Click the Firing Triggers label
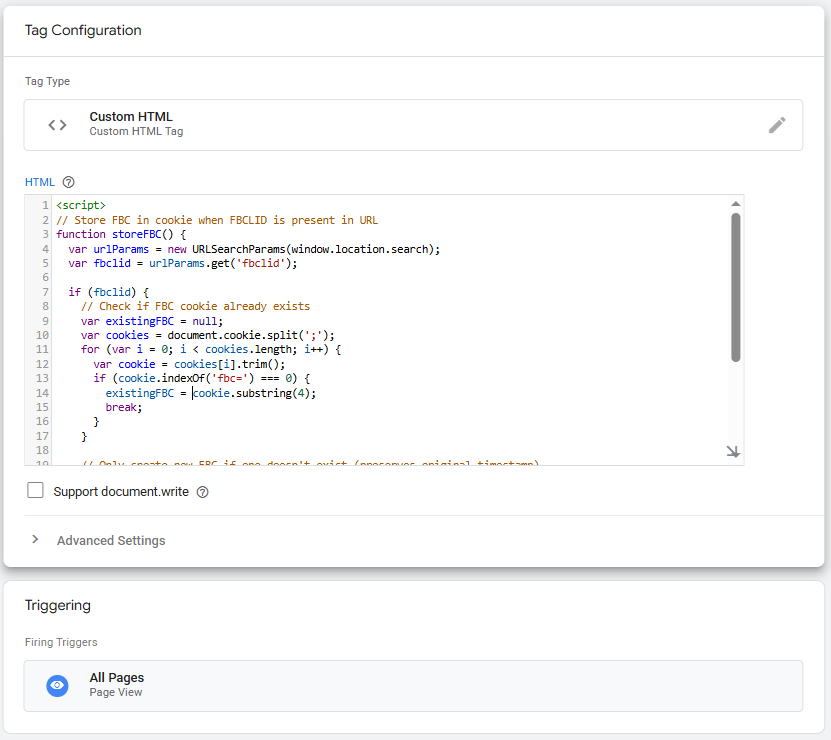This screenshot has width=831, height=740. 63,643
